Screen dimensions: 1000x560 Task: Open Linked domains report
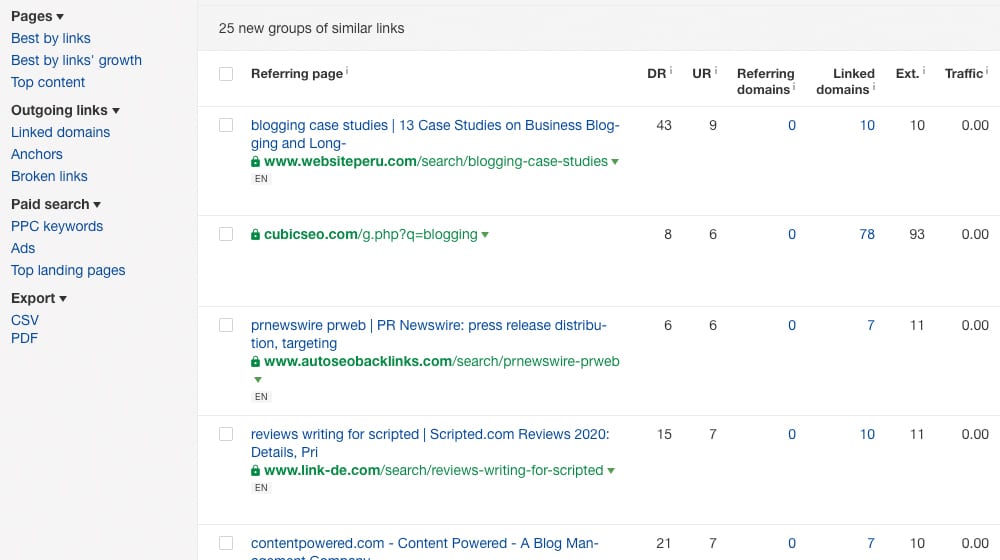[x=60, y=132]
